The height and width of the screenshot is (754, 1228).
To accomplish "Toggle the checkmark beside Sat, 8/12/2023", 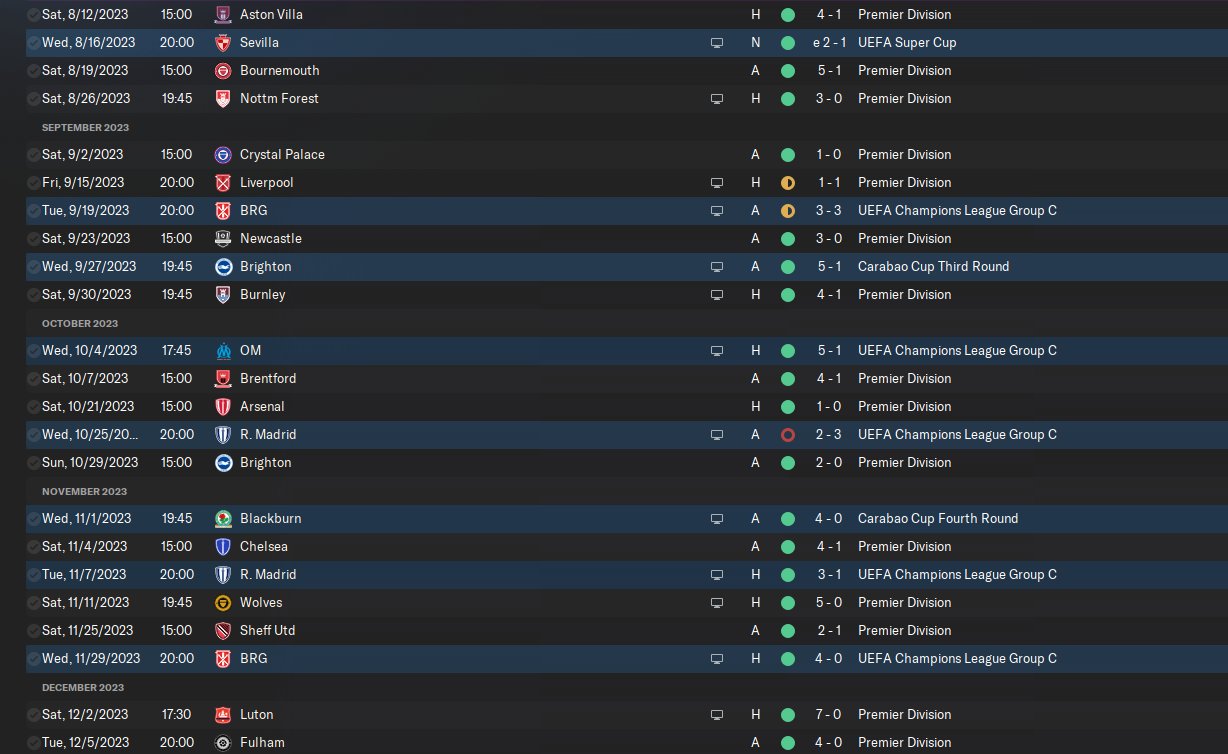I will 34,15.
